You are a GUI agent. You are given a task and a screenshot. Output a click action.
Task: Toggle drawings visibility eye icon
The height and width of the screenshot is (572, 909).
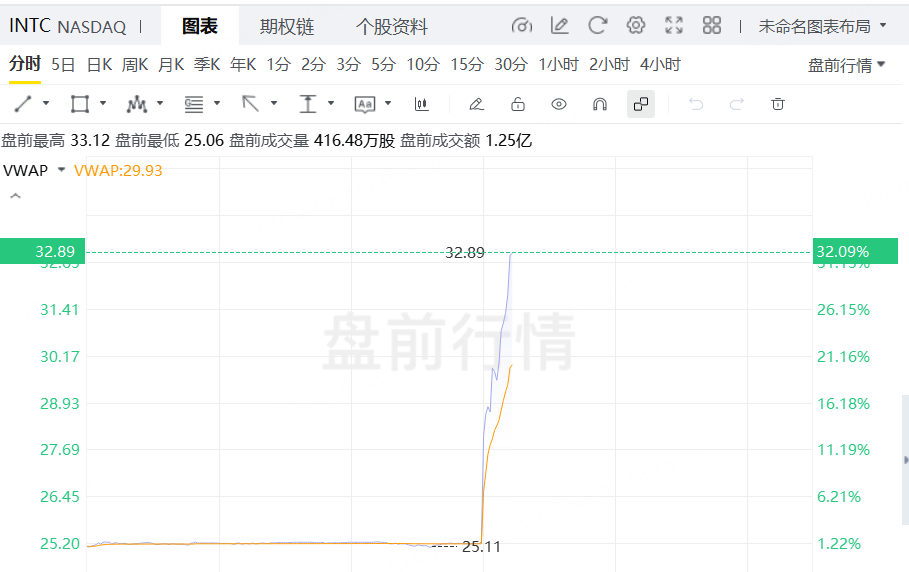pyautogui.click(x=559, y=104)
